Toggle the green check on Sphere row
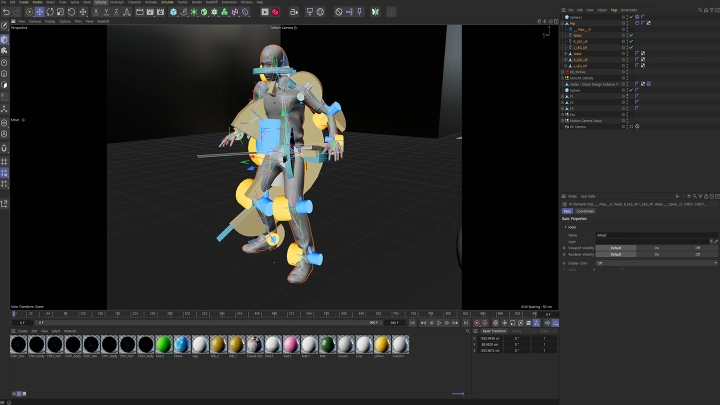 pyautogui.click(x=631, y=90)
